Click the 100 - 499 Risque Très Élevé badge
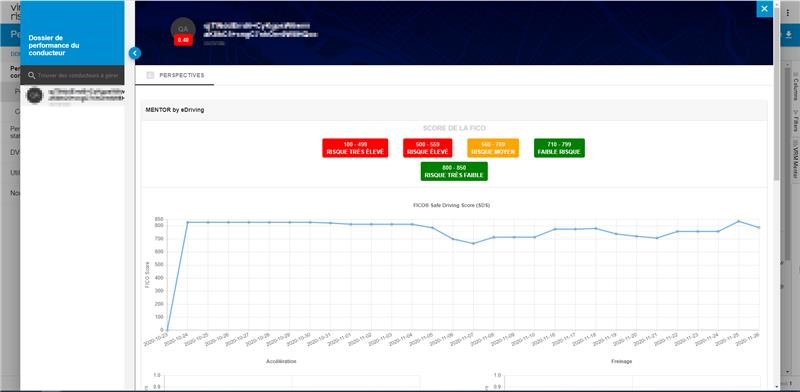The image size is (800, 392). point(355,148)
